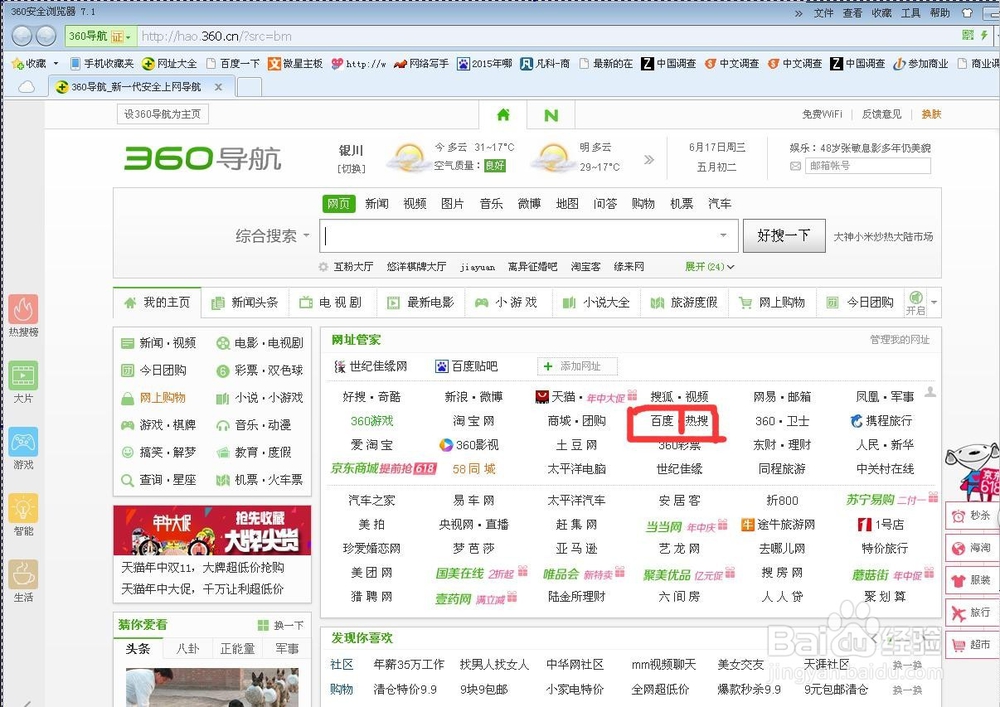The height and width of the screenshot is (707, 1000).
Task: Toggle the 开启 switch at tab bar end
Action: click(x=915, y=302)
